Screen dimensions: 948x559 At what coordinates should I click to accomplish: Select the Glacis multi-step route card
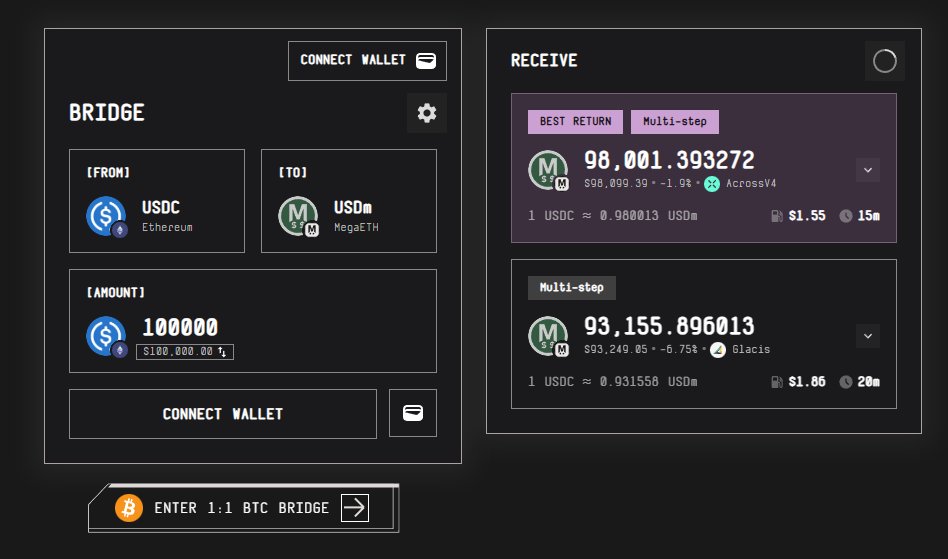pyautogui.click(x=704, y=334)
